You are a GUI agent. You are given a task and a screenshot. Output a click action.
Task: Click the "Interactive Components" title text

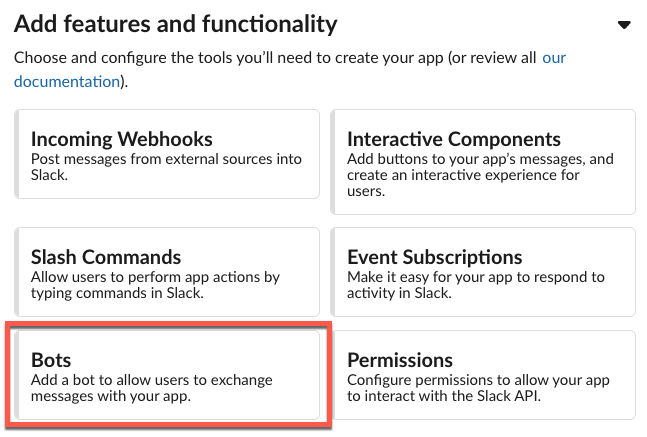(x=454, y=139)
